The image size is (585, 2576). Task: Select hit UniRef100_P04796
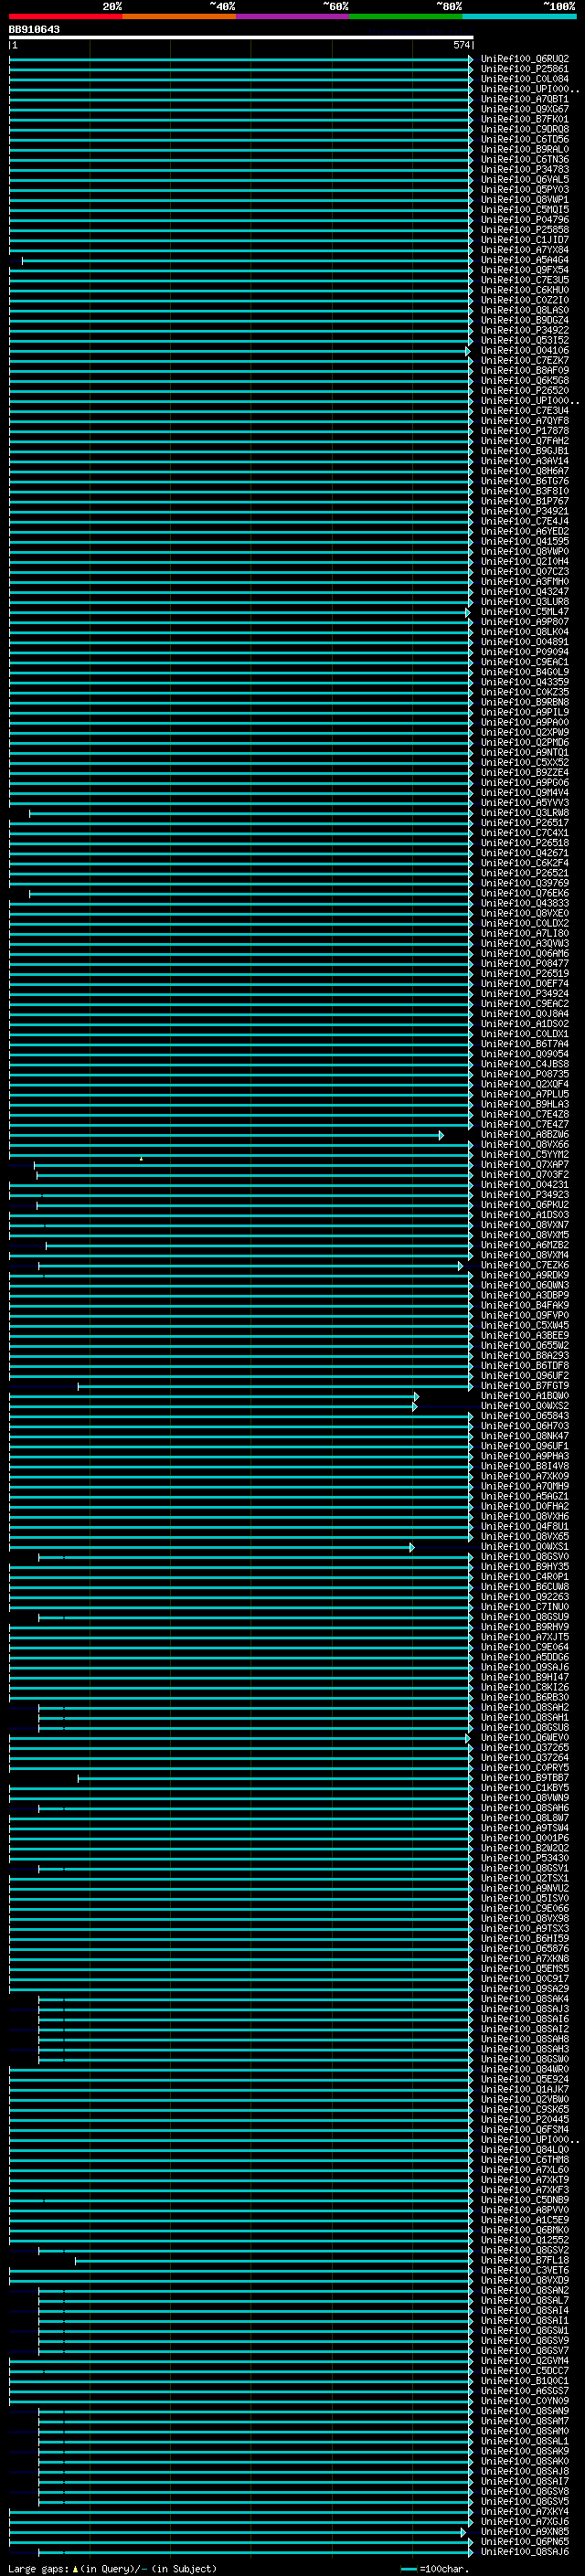(525, 220)
